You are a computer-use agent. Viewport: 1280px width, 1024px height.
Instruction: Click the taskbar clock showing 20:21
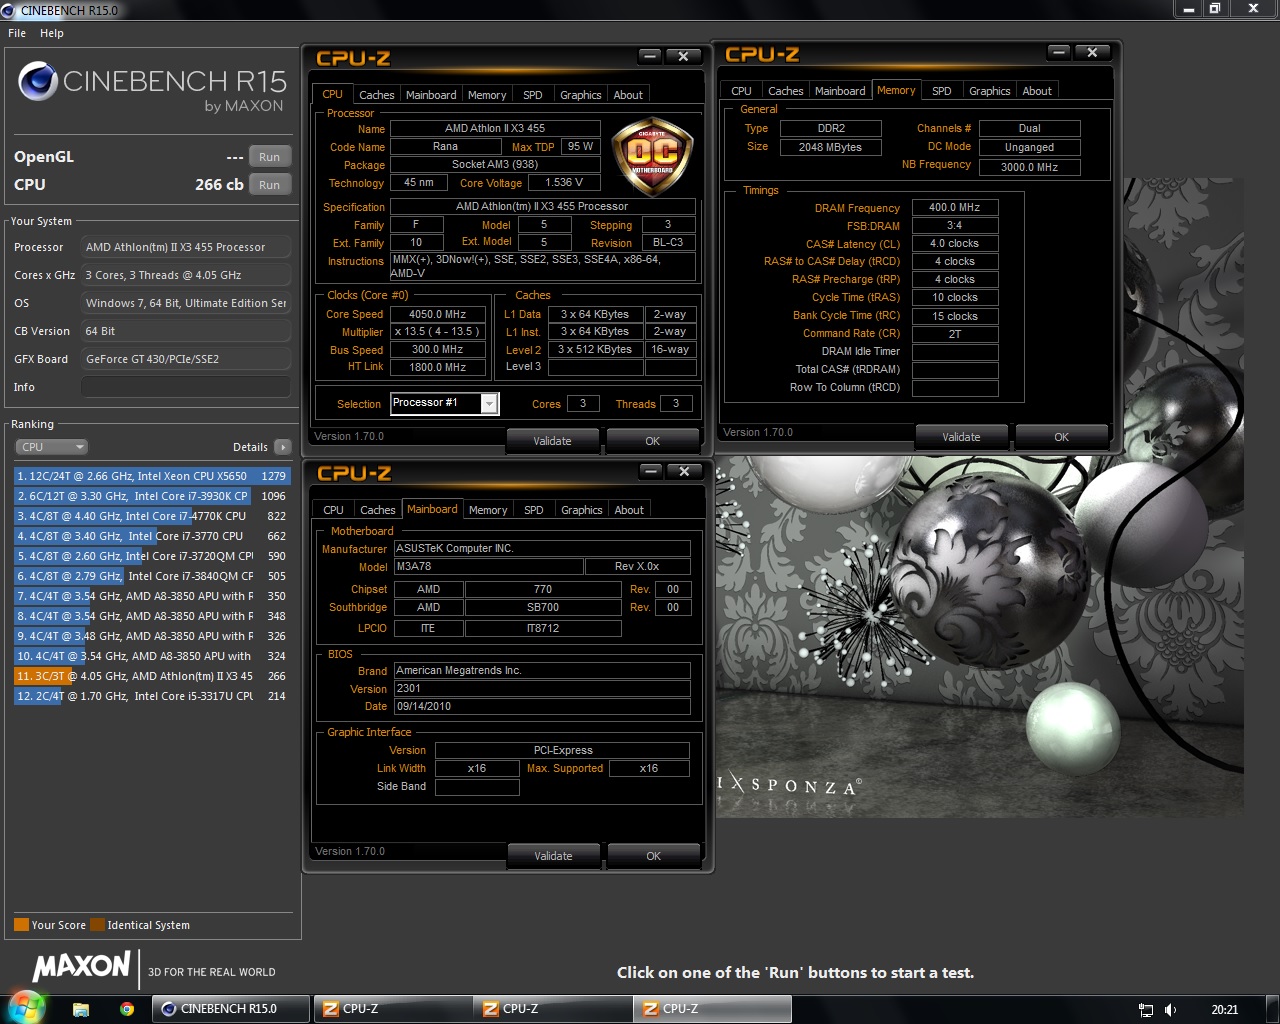click(x=1224, y=1010)
